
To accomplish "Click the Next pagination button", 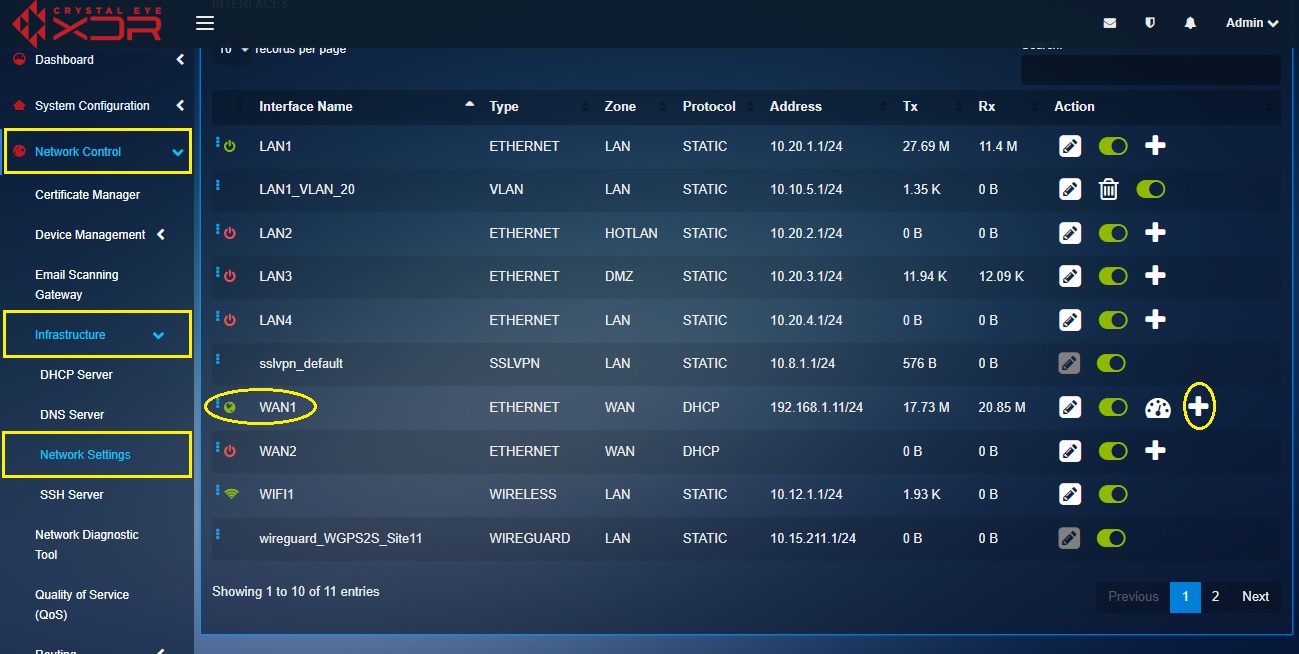I will point(1256,597).
